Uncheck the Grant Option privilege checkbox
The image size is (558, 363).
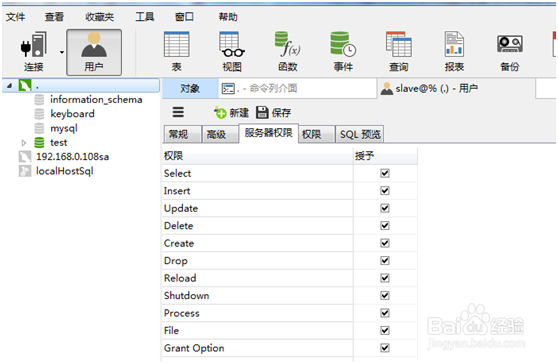point(385,348)
